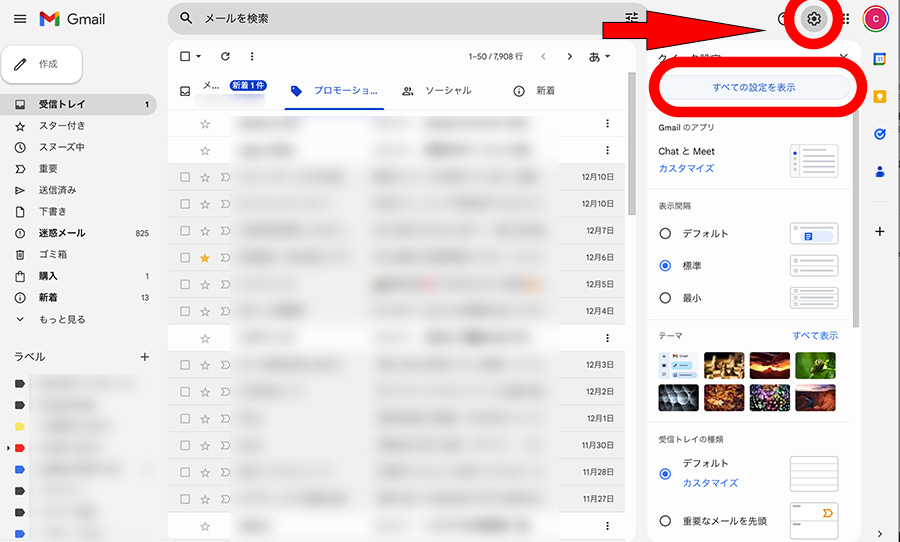Tick the checkbox of the 12月10日 first email
This screenshot has height=542, width=900.
coord(185,177)
